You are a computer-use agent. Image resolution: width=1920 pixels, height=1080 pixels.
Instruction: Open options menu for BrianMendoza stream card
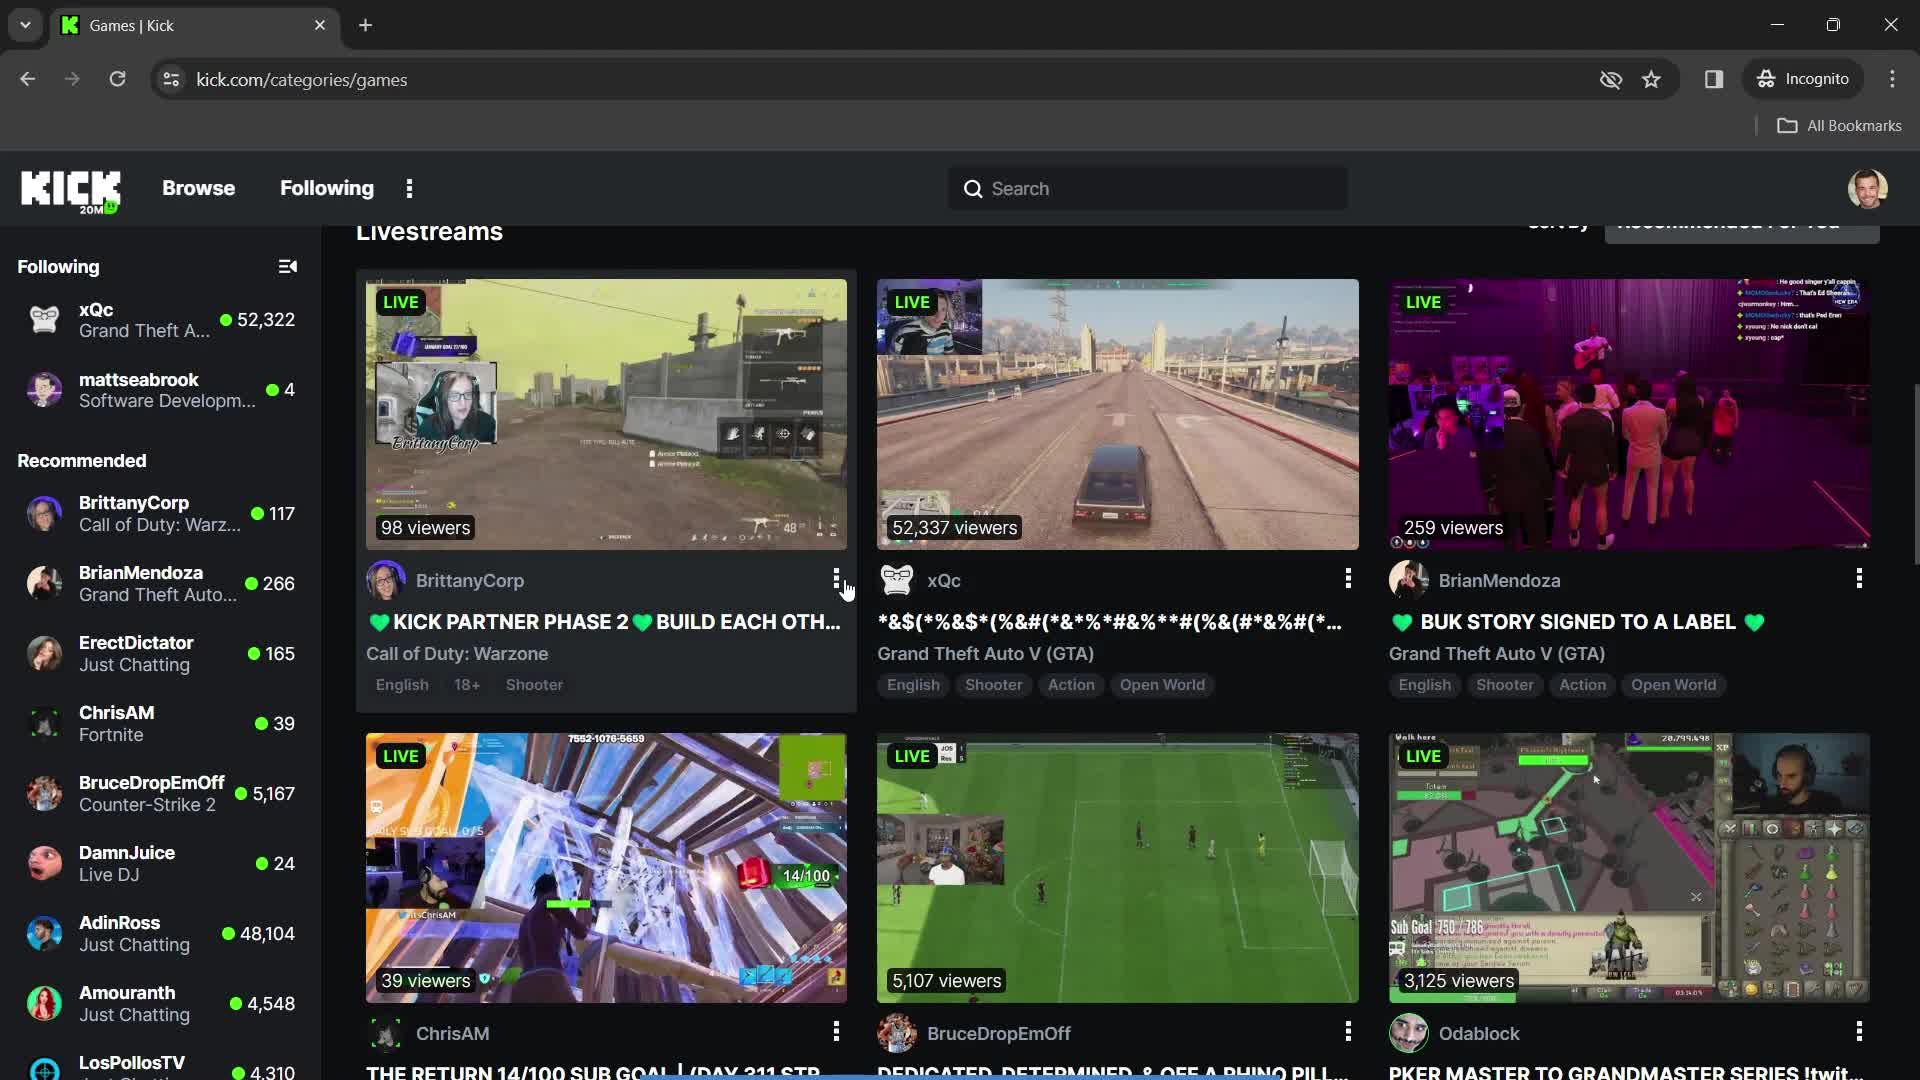click(1859, 579)
